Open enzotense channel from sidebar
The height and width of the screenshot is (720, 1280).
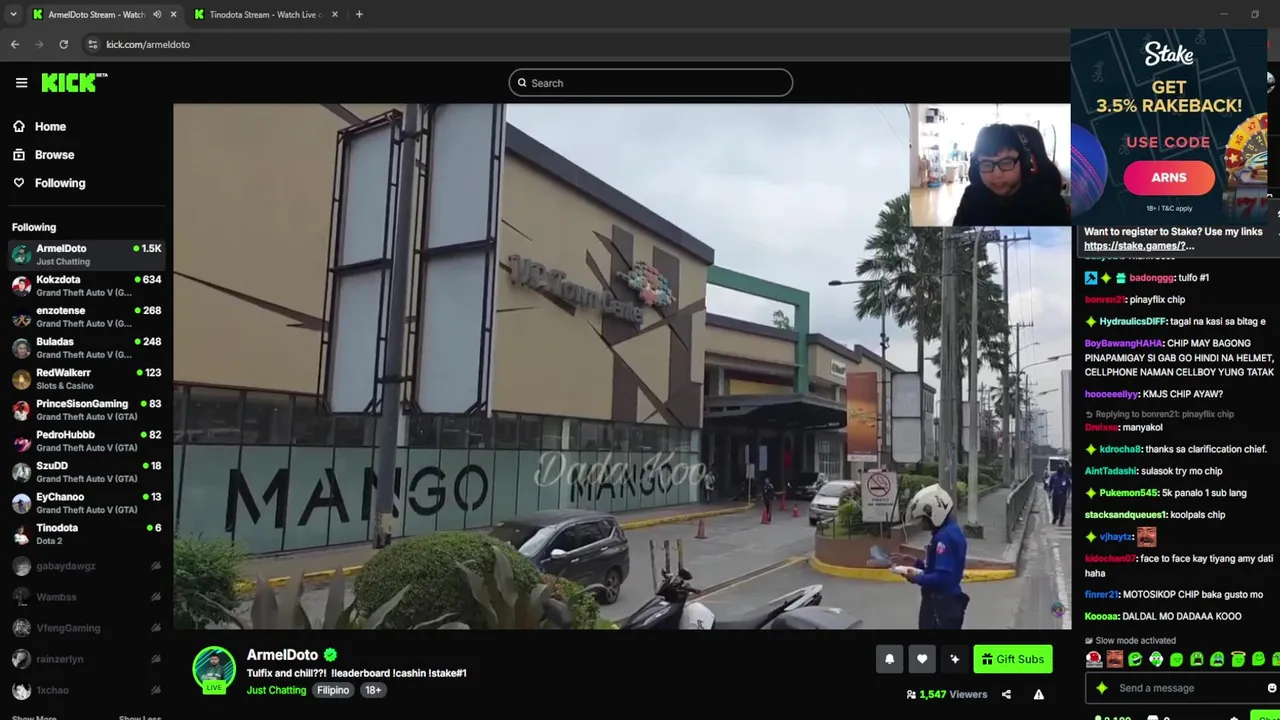(x=86, y=316)
